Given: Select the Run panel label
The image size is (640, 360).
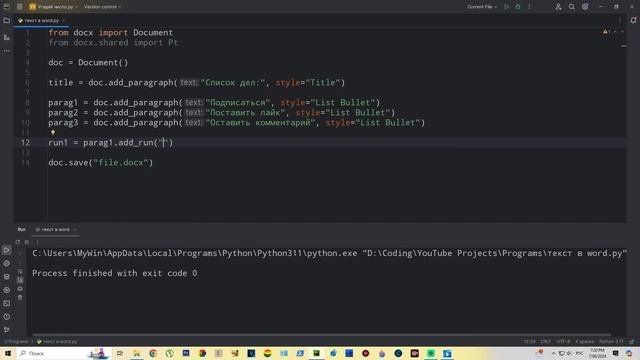Looking at the screenshot, I should point(21,229).
